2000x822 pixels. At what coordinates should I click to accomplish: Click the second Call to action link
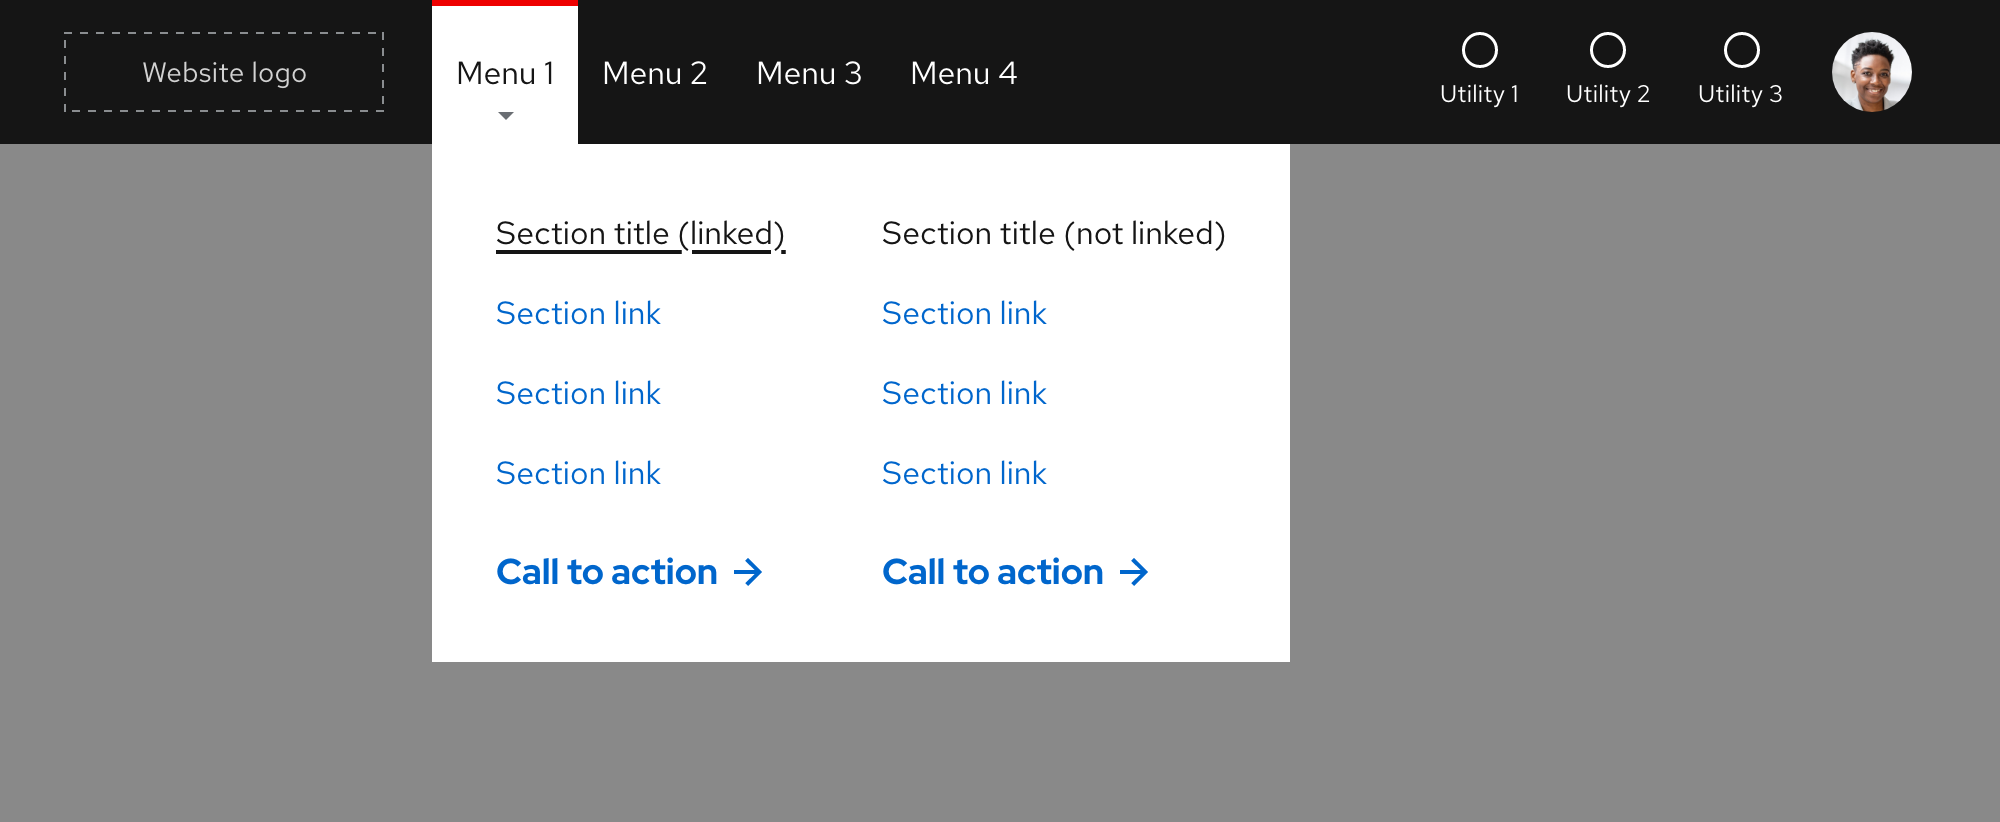point(991,571)
